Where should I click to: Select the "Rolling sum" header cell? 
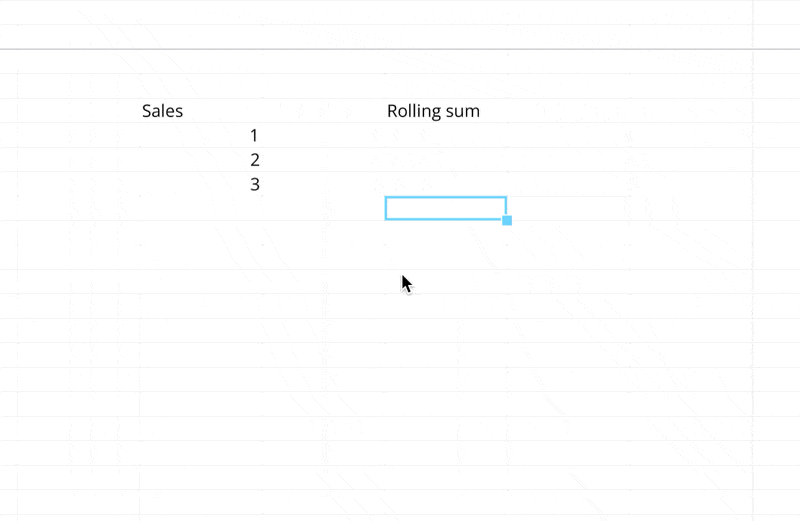(x=445, y=111)
